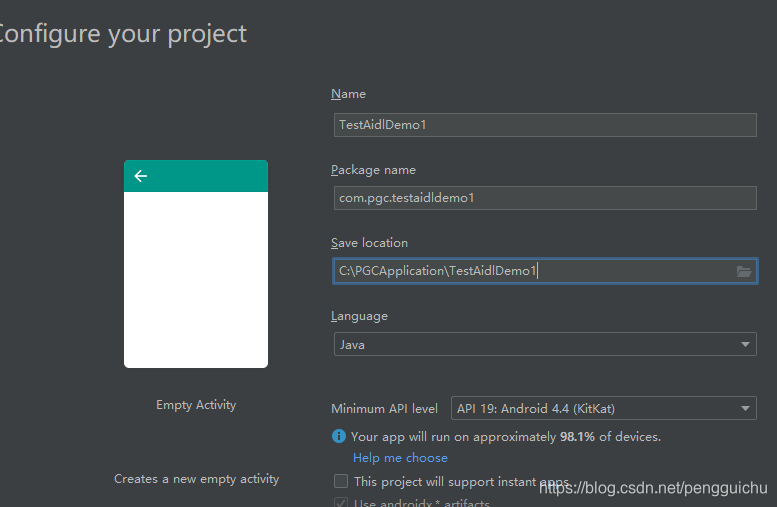Select the Empty Activity preview thumbnail
The width and height of the screenshot is (777, 507).
pyautogui.click(x=196, y=264)
